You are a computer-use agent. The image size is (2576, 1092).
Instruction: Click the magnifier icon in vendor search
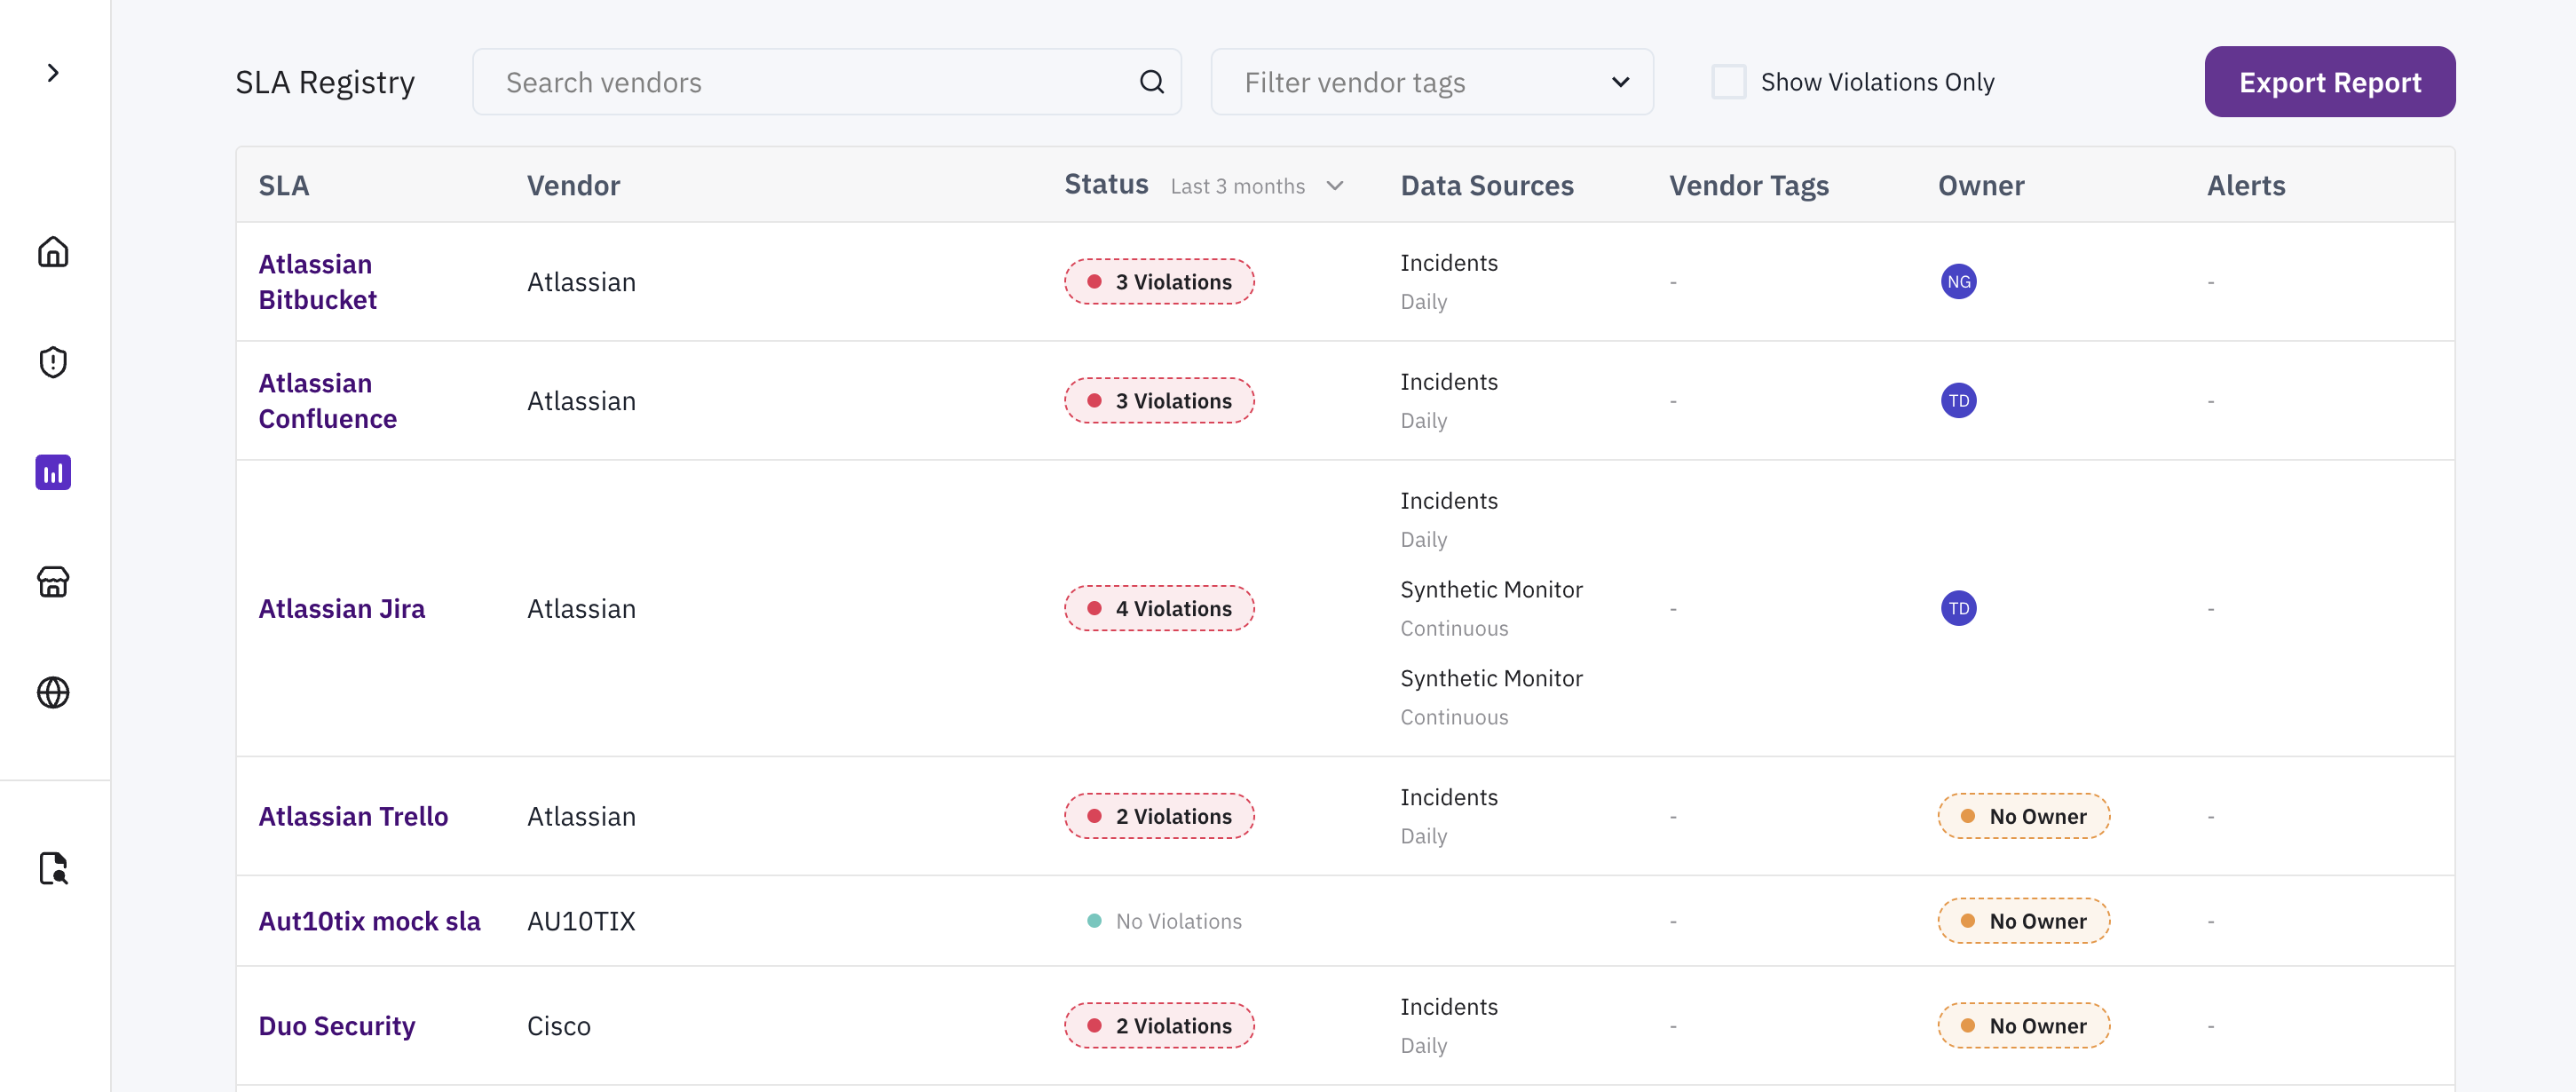pyautogui.click(x=1151, y=82)
